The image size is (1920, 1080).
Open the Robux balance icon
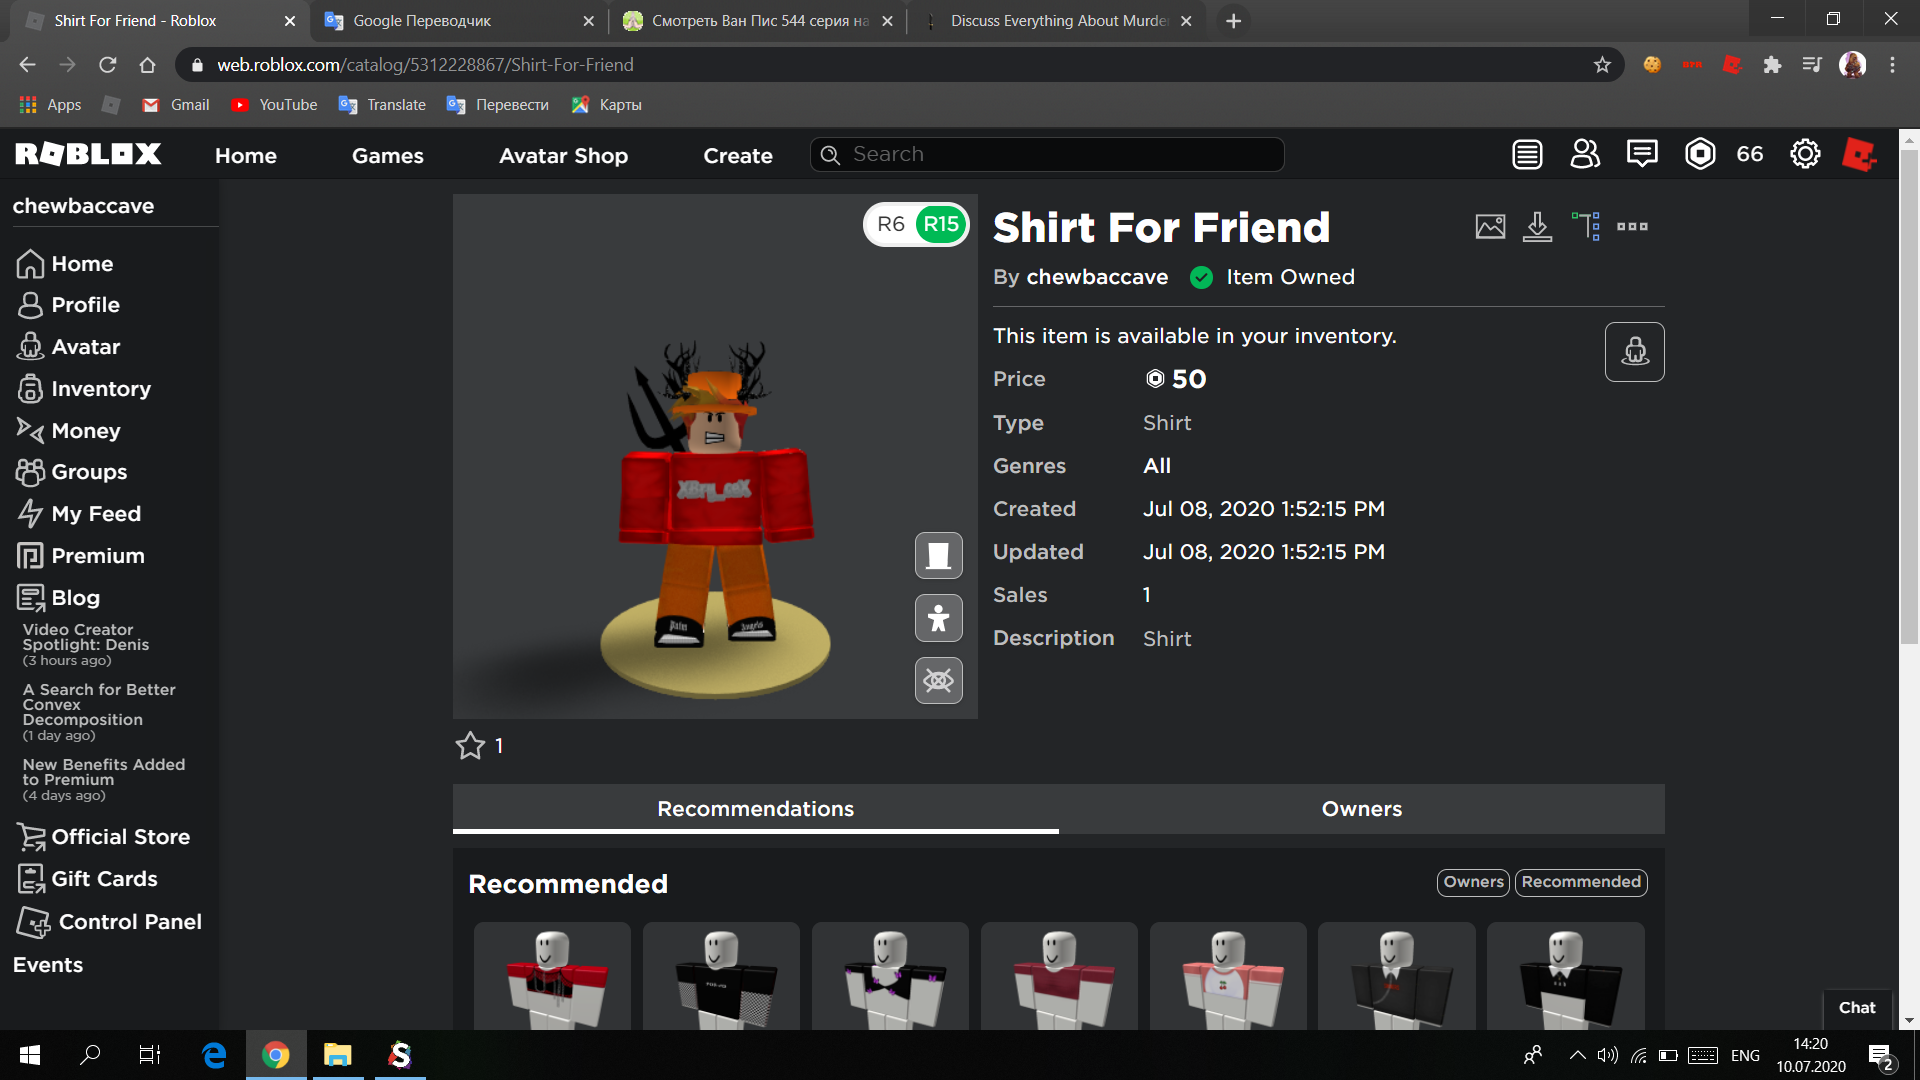tap(1700, 154)
